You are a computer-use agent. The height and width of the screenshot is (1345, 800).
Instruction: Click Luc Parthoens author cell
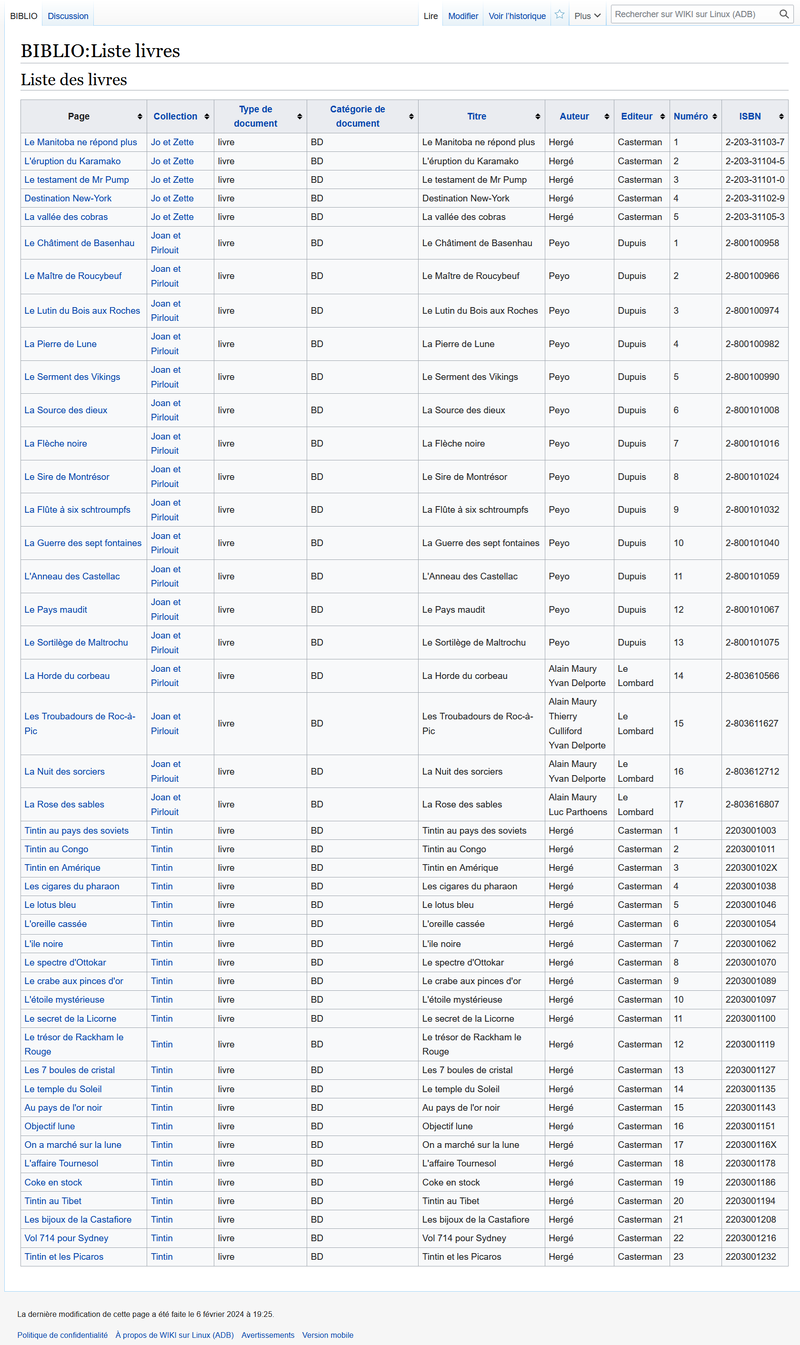578,812
